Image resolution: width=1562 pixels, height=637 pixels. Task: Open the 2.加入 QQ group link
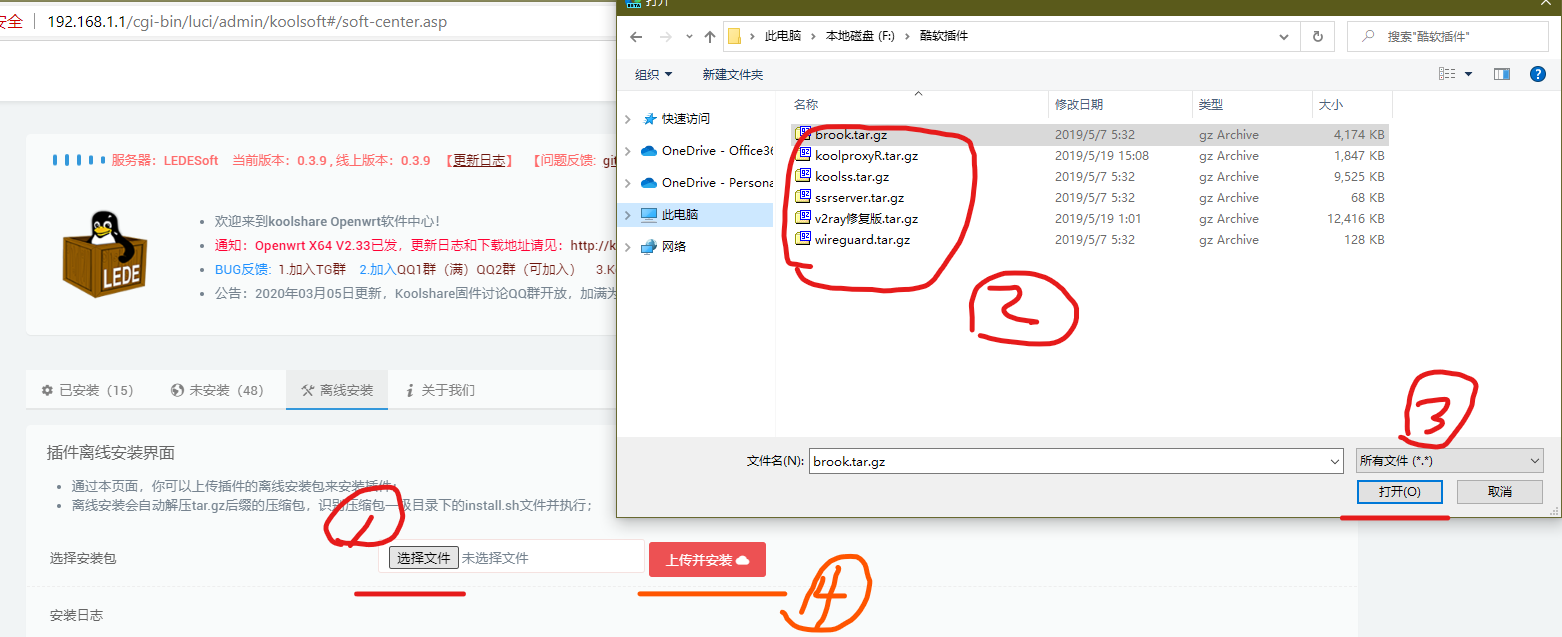[x=377, y=269]
